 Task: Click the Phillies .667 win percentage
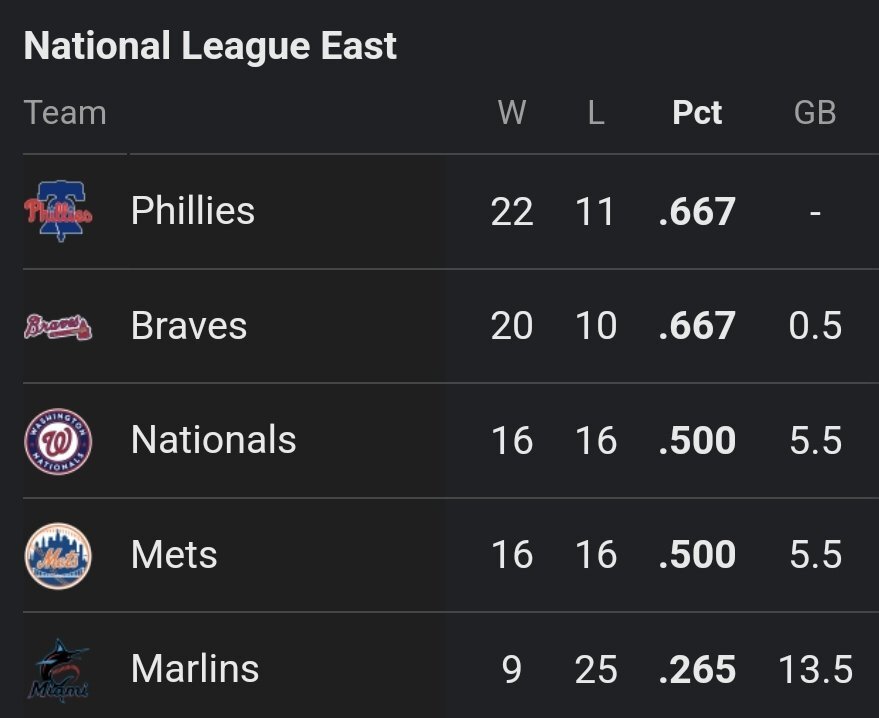point(697,212)
